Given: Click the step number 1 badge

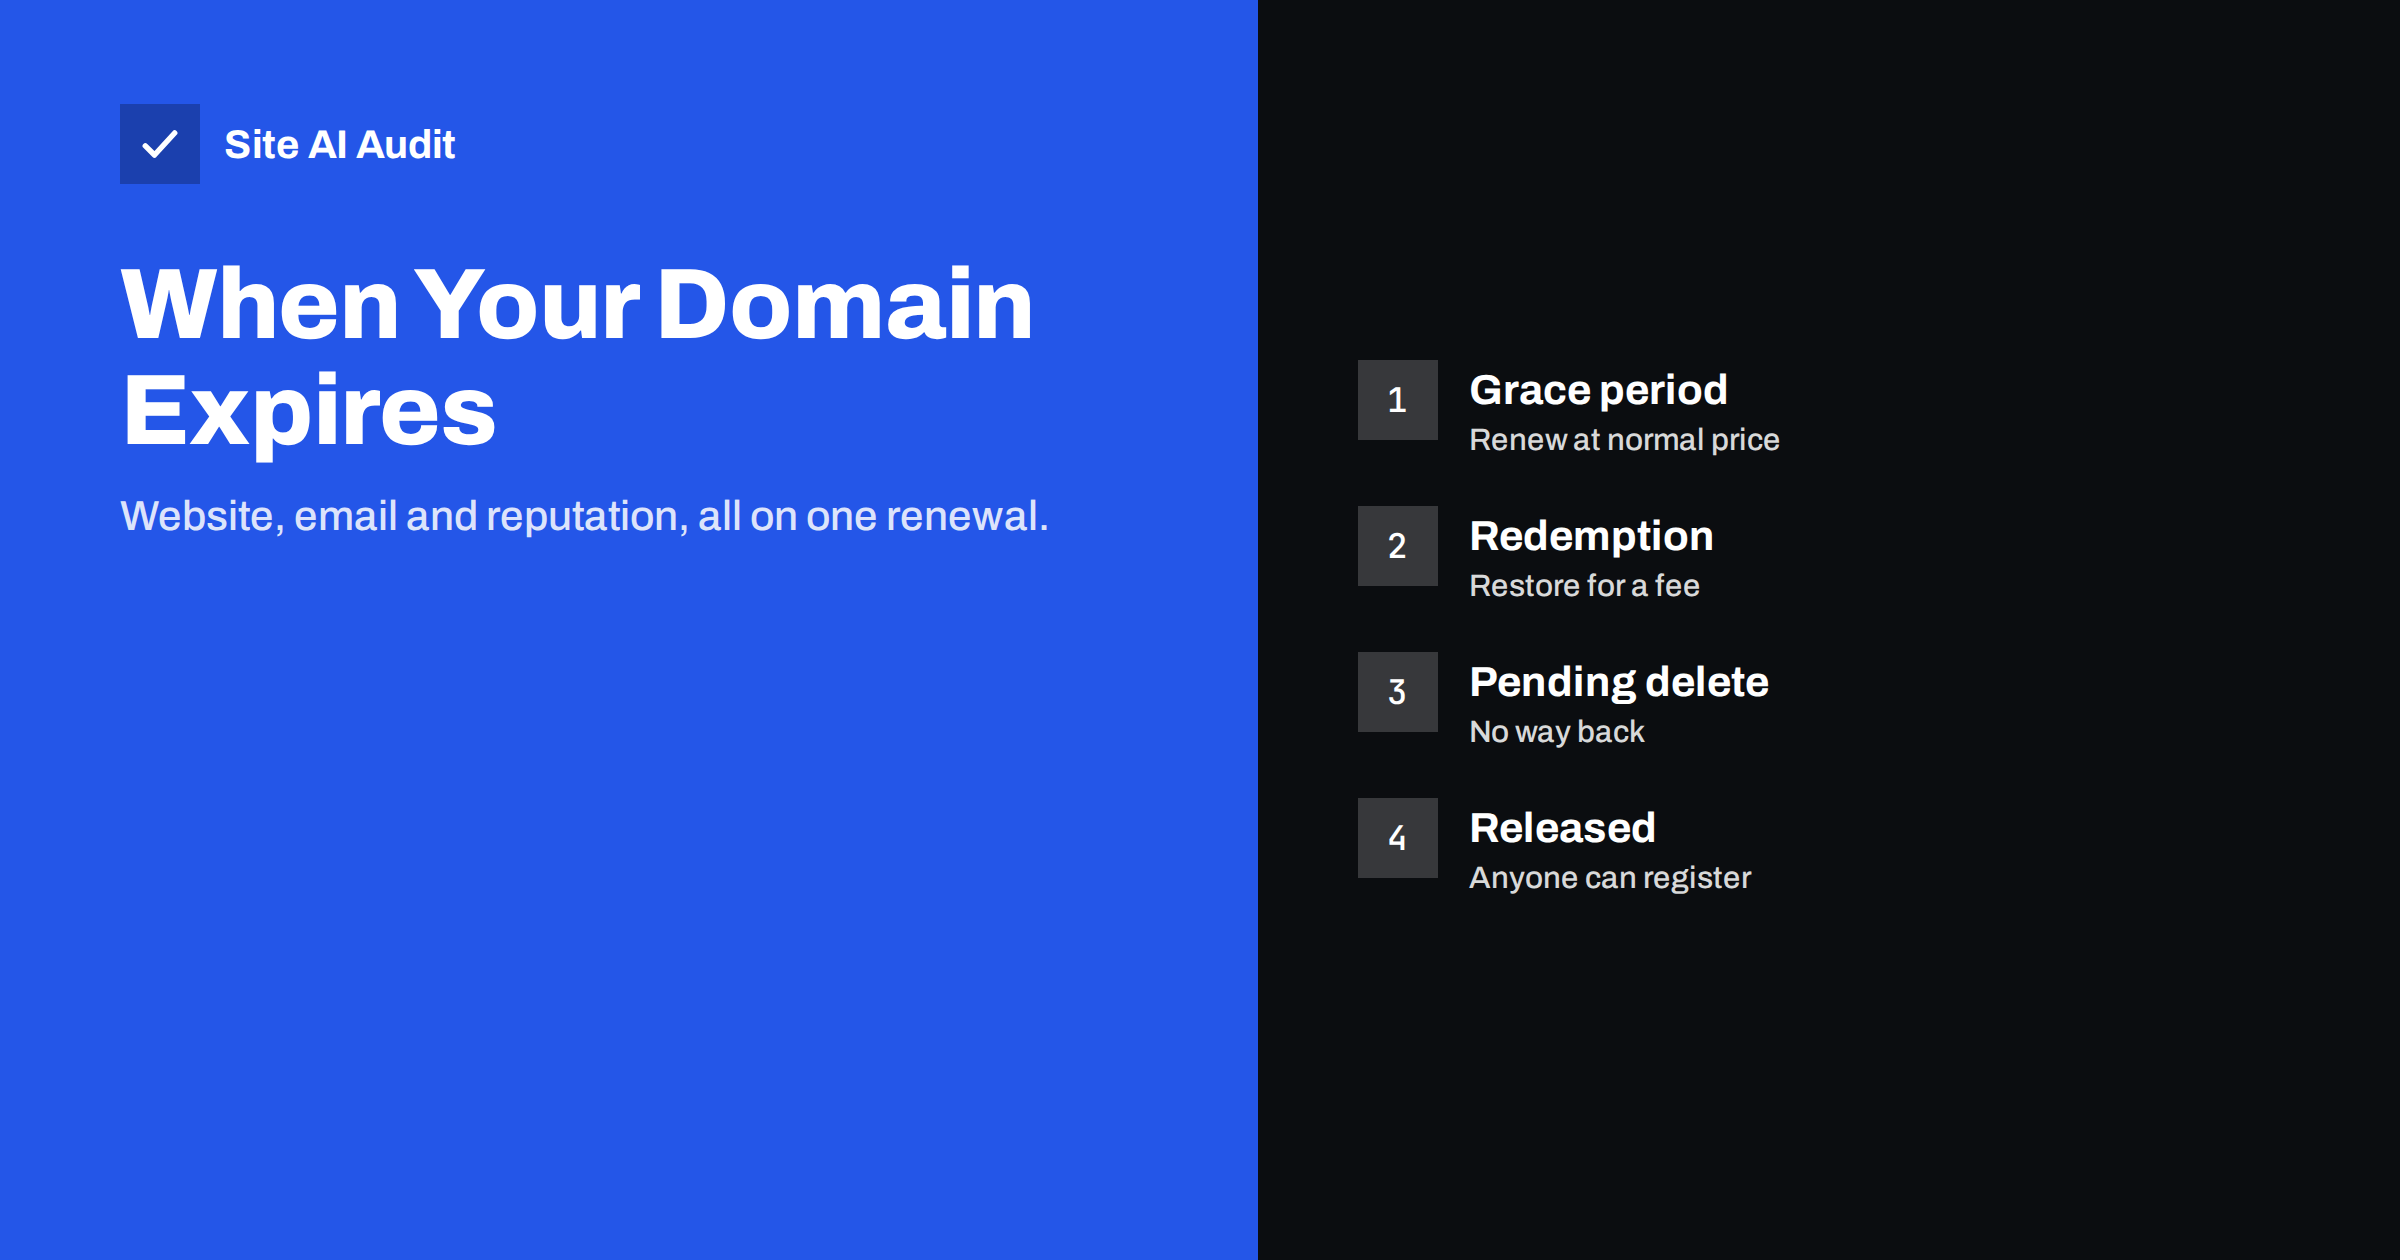Looking at the screenshot, I should (1398, 400).
